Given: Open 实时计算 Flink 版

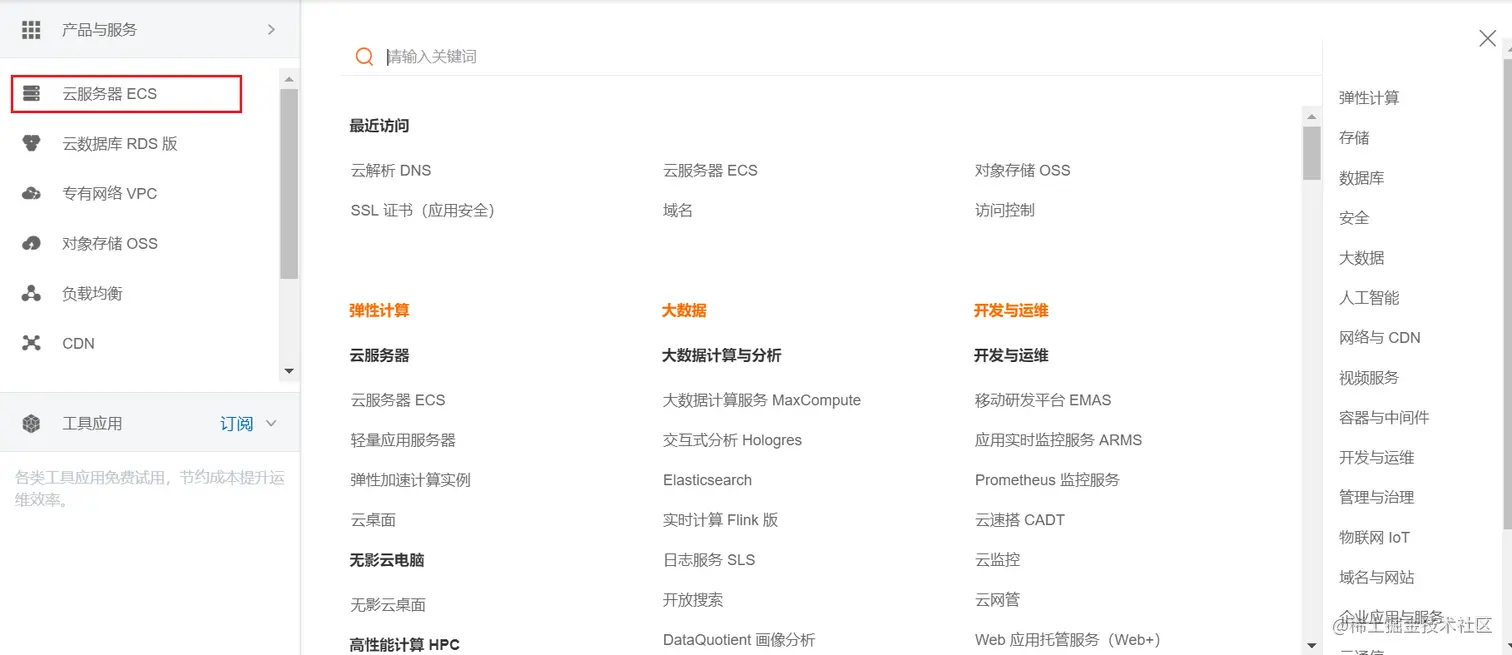Looking at the screenshot, I should [720, 521].
